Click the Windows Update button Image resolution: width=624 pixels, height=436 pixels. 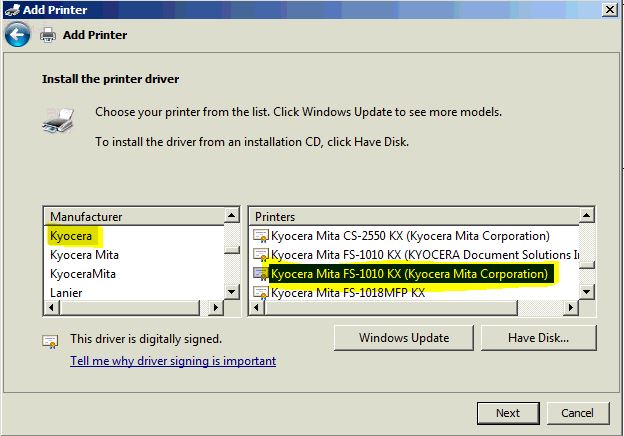point(404,338)
